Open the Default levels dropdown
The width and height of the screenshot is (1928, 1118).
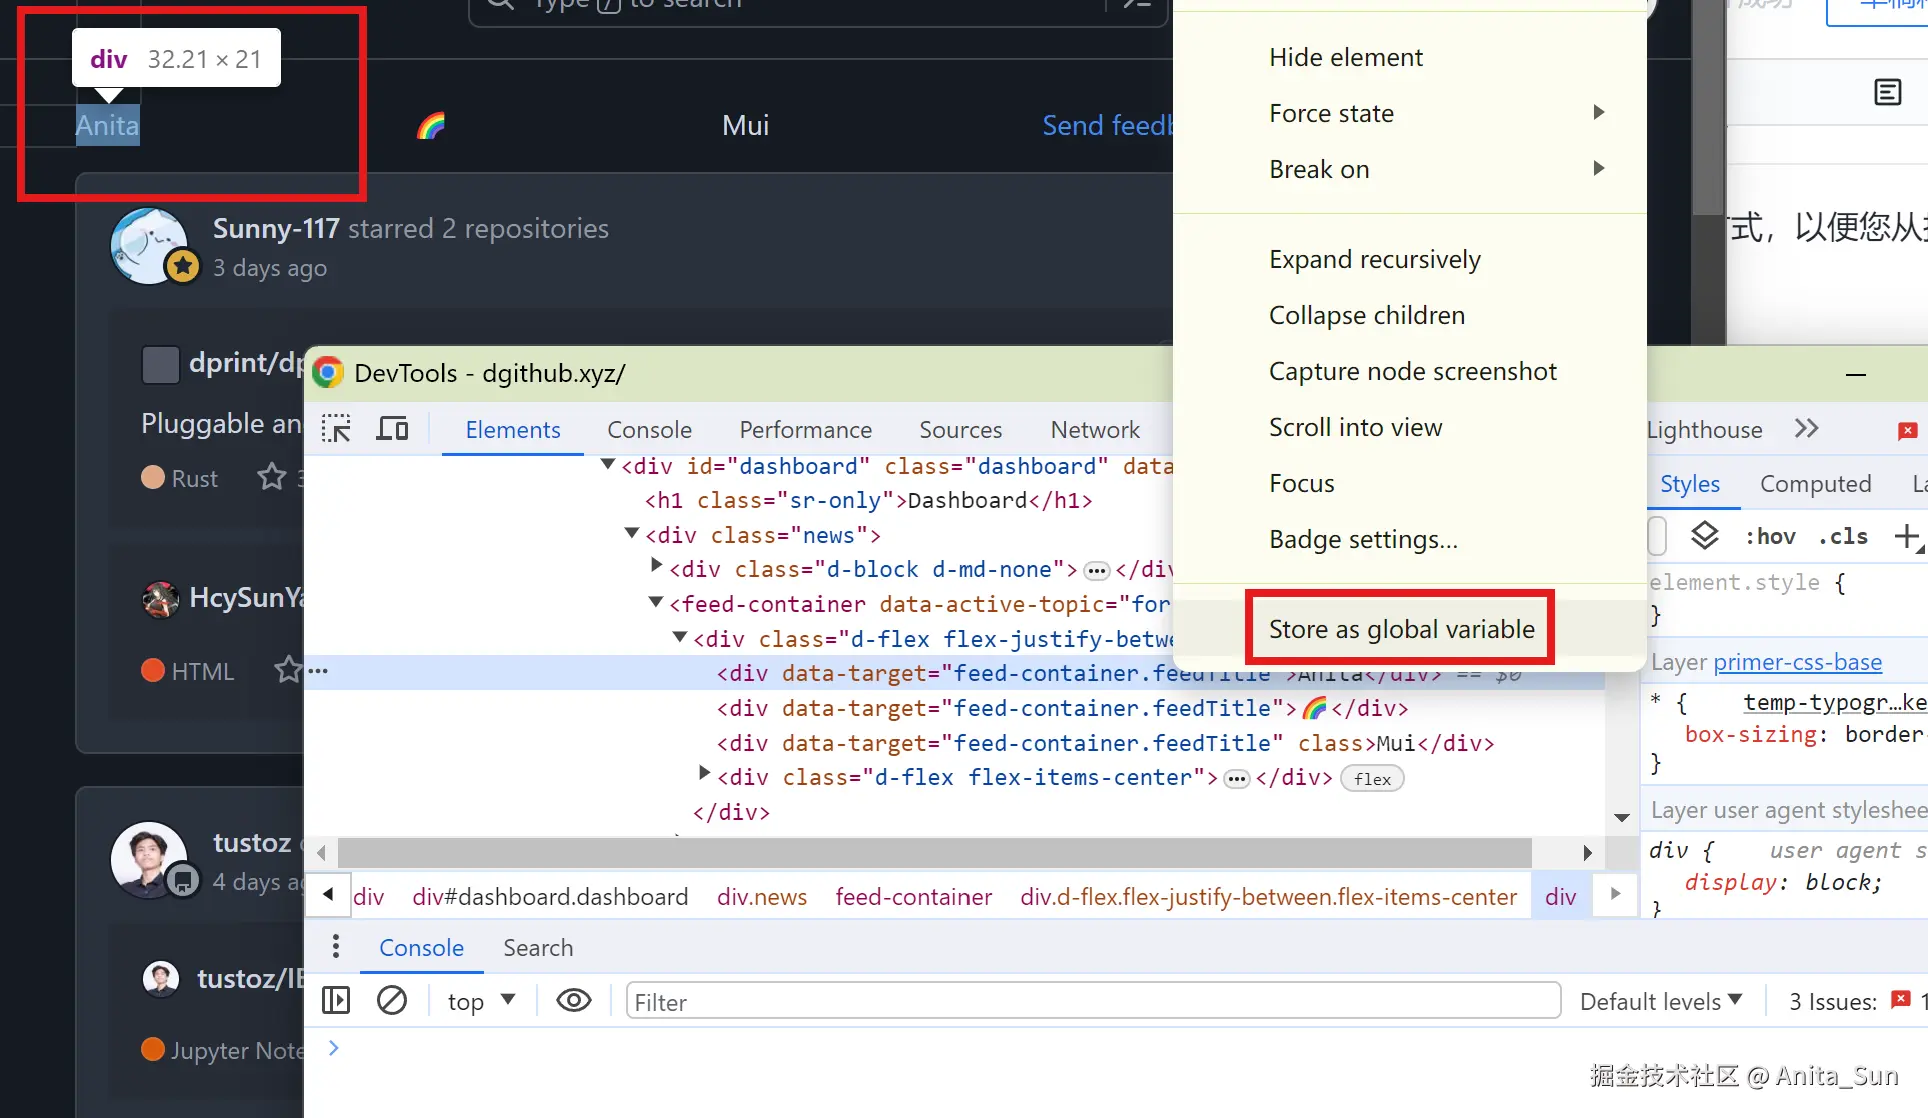click(1661, 1001)
